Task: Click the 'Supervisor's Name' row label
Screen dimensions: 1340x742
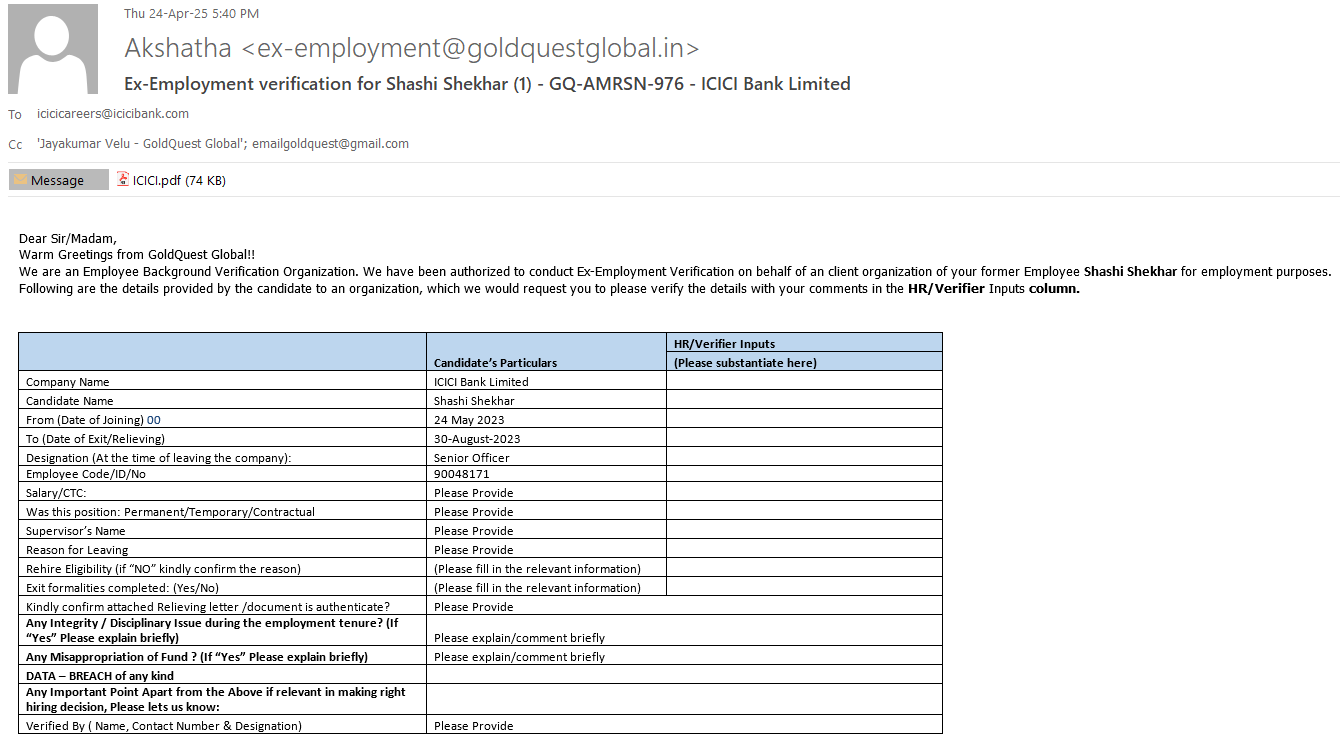Action: pyautogui.click(x=76, y=531)
